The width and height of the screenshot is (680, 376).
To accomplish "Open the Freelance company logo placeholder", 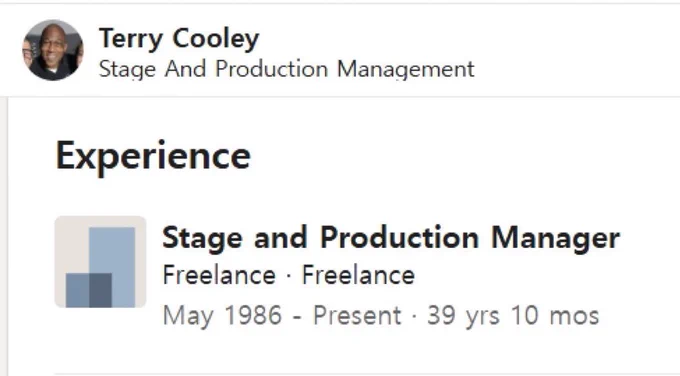I will tap(100, 262).
